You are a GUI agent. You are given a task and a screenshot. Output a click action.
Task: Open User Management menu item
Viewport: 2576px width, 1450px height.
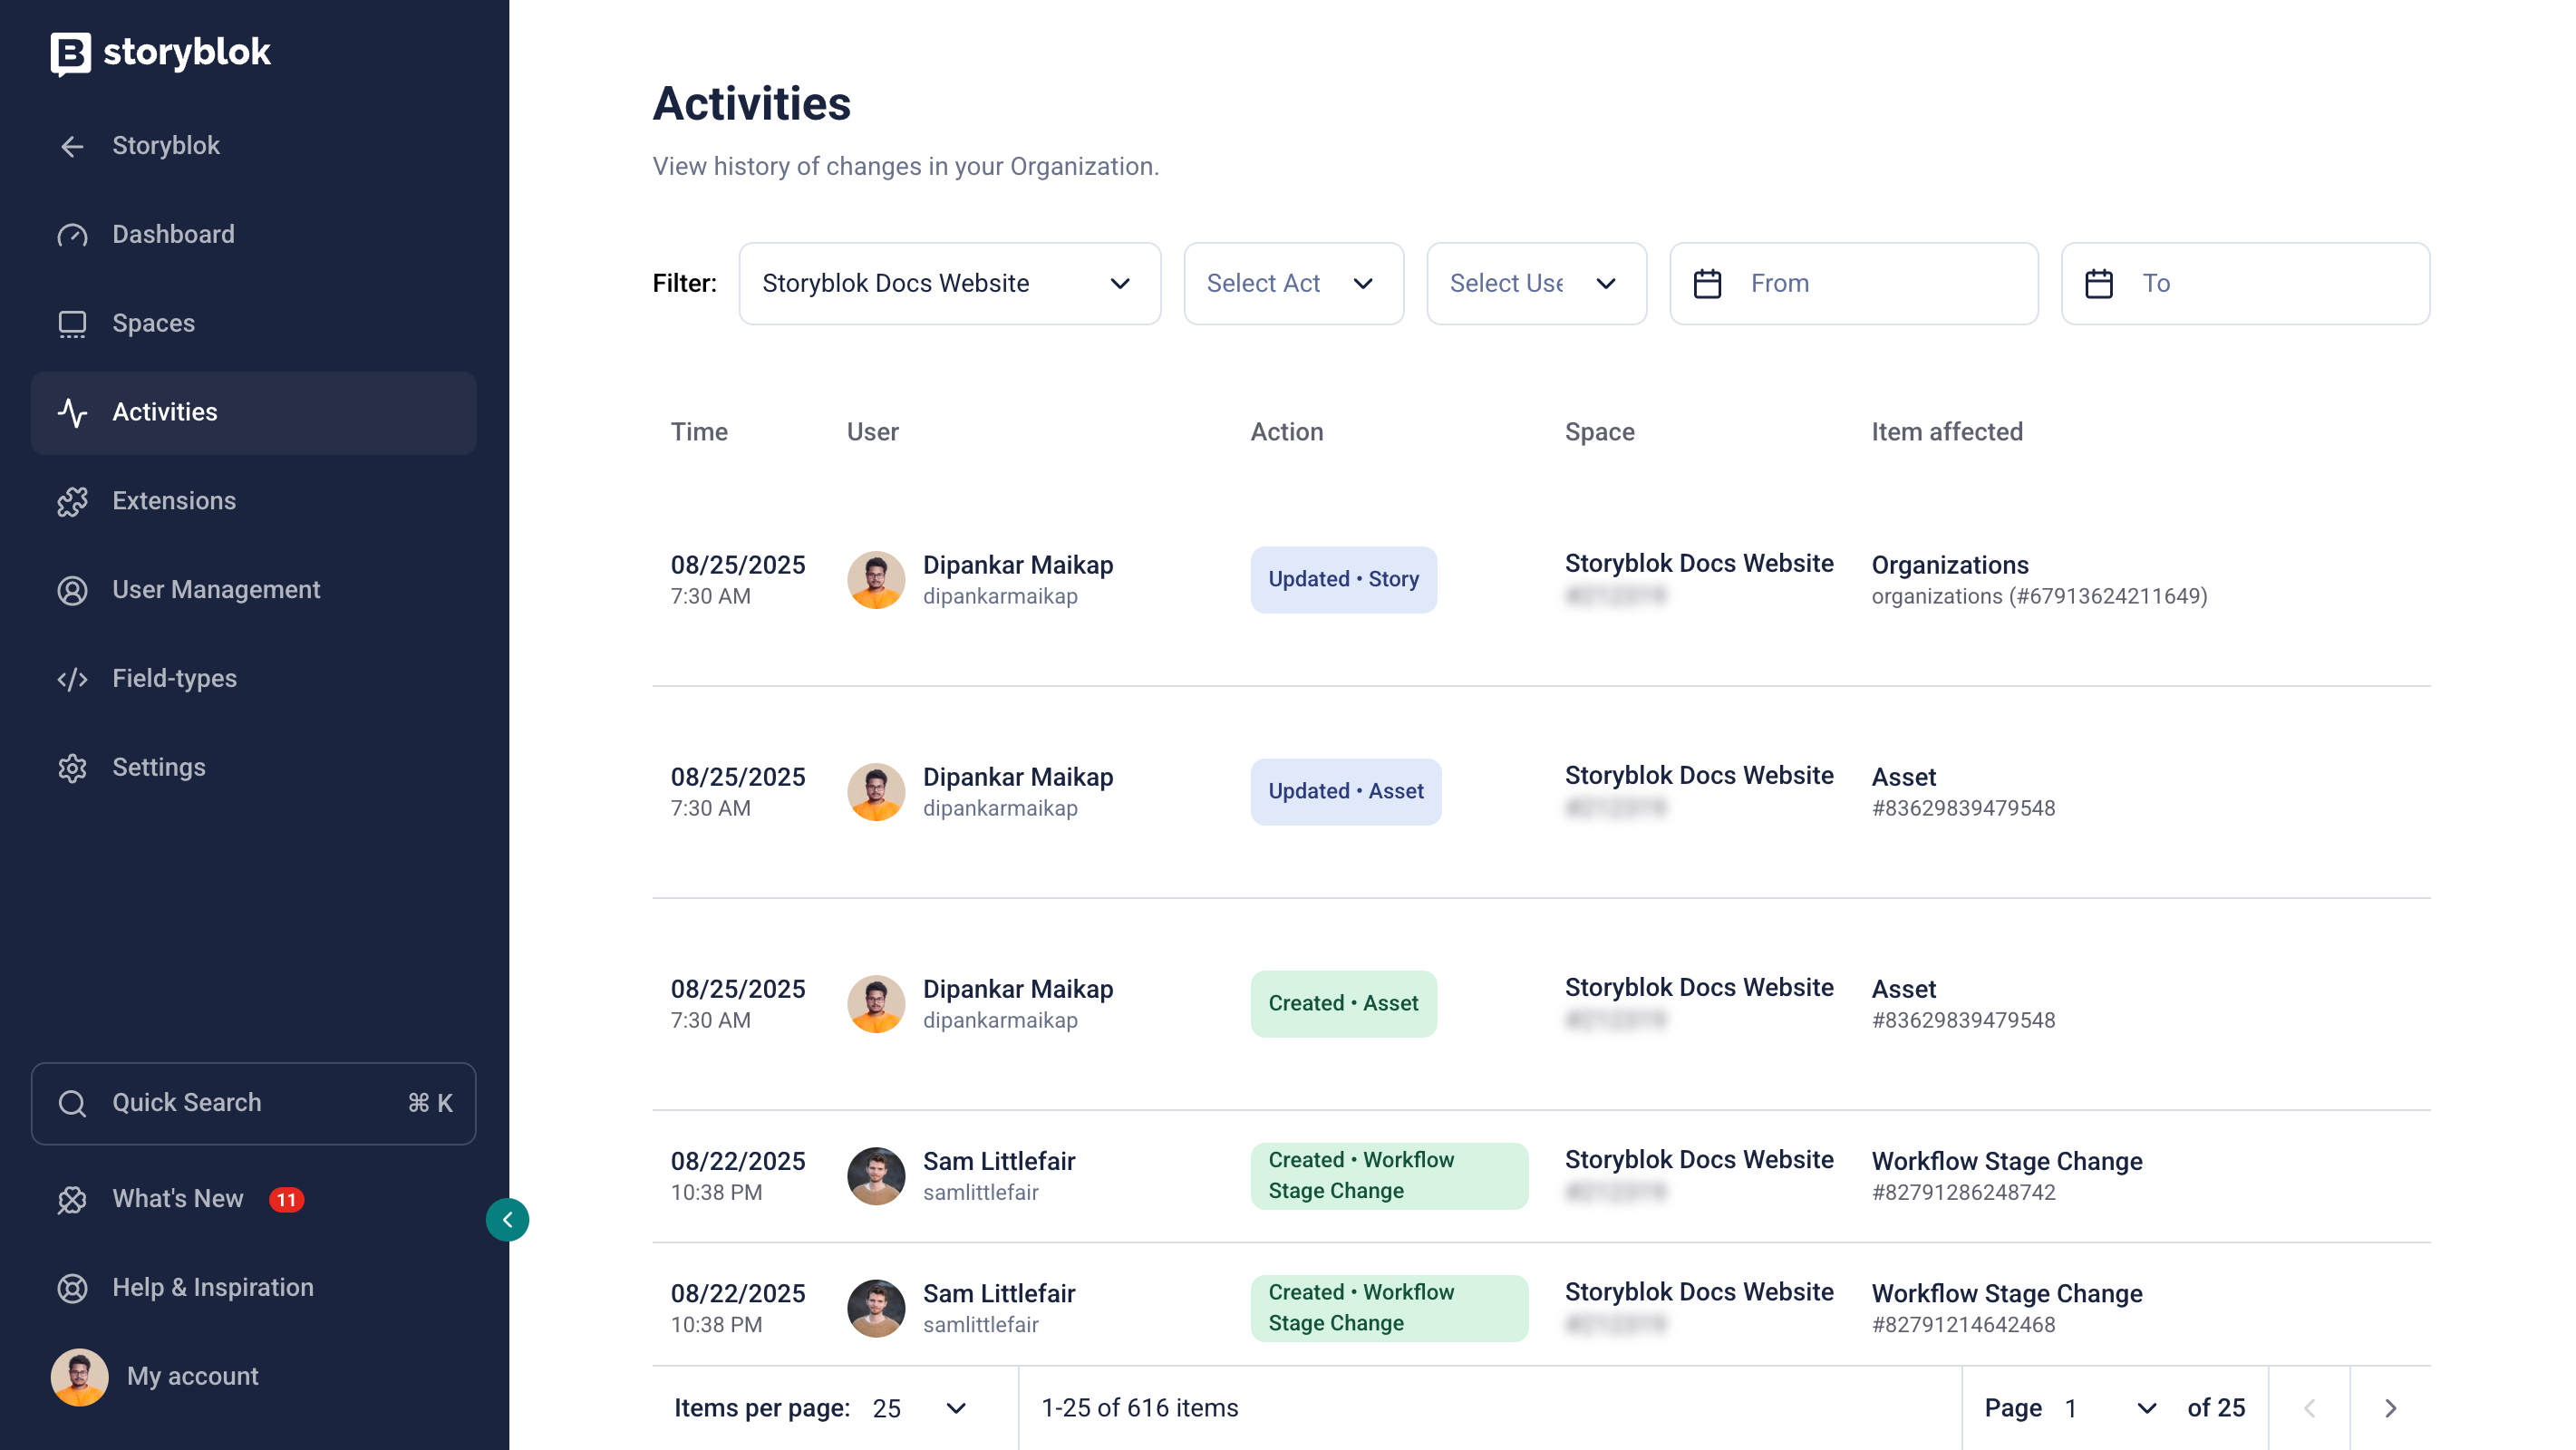coord(216,590)
